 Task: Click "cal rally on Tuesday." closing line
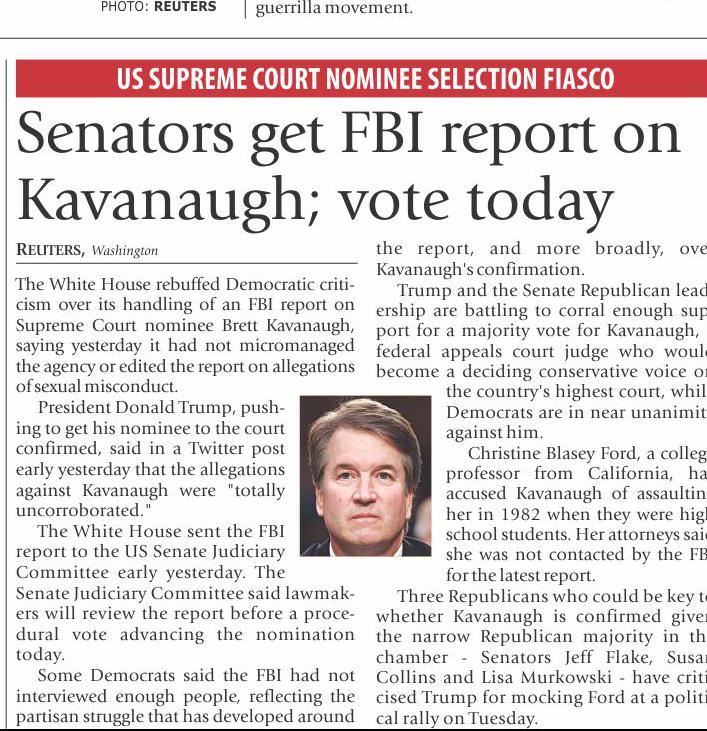(x=457, y=718)
